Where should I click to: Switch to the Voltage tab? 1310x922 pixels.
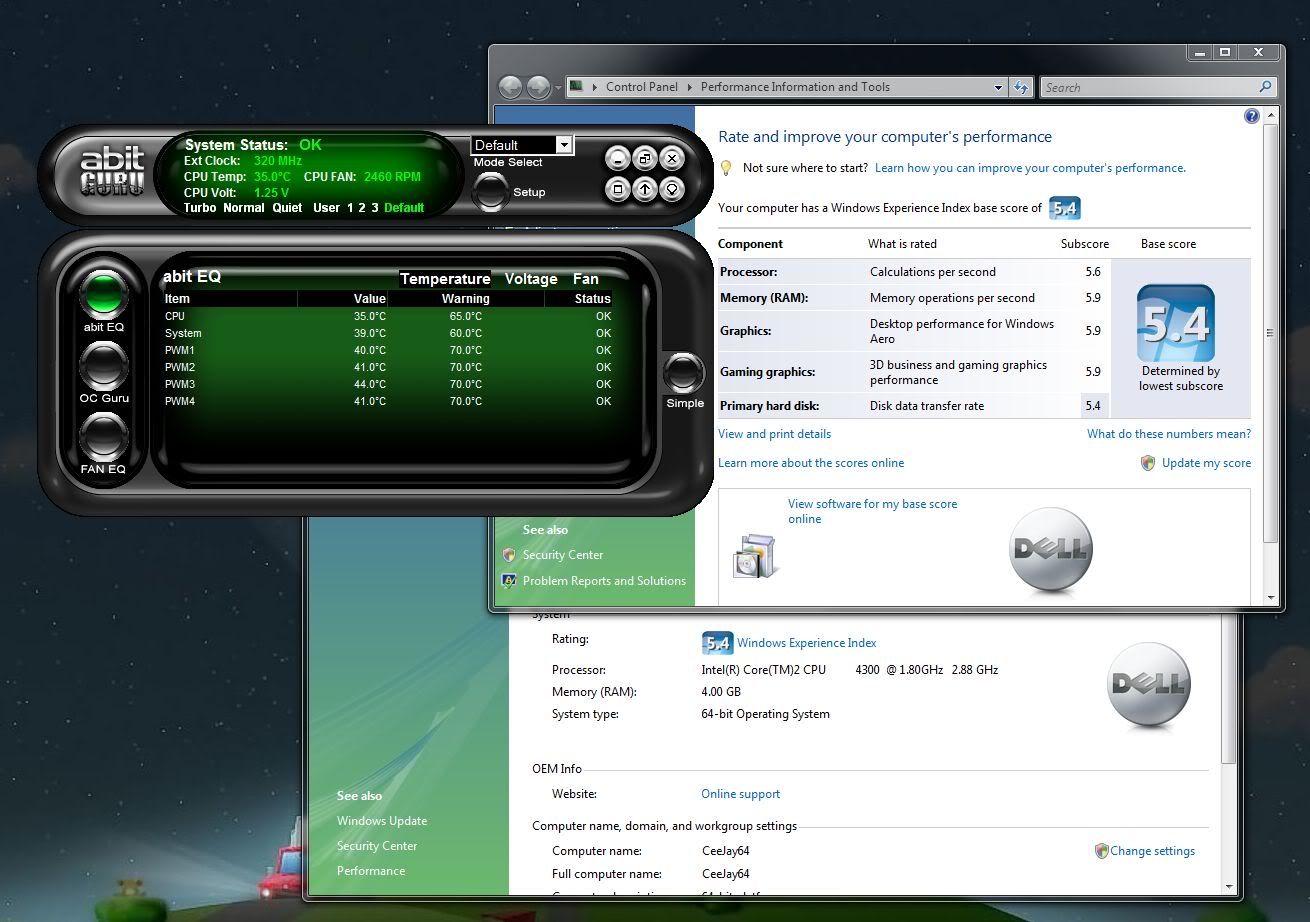(531, 279)
